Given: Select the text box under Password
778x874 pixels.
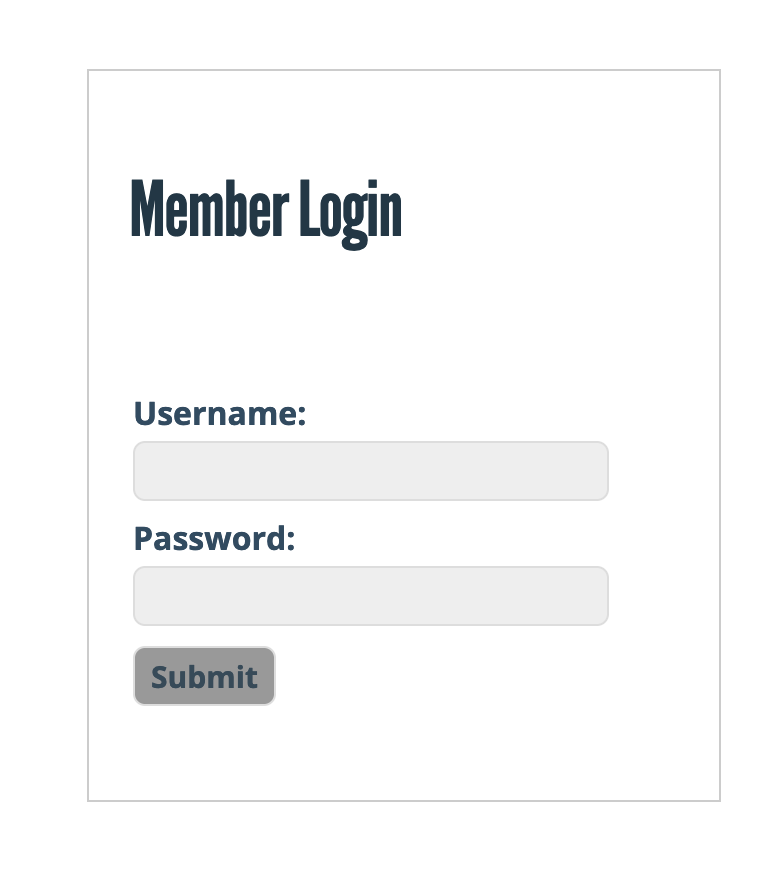Looking at the screenshot, I should point(370,596).
